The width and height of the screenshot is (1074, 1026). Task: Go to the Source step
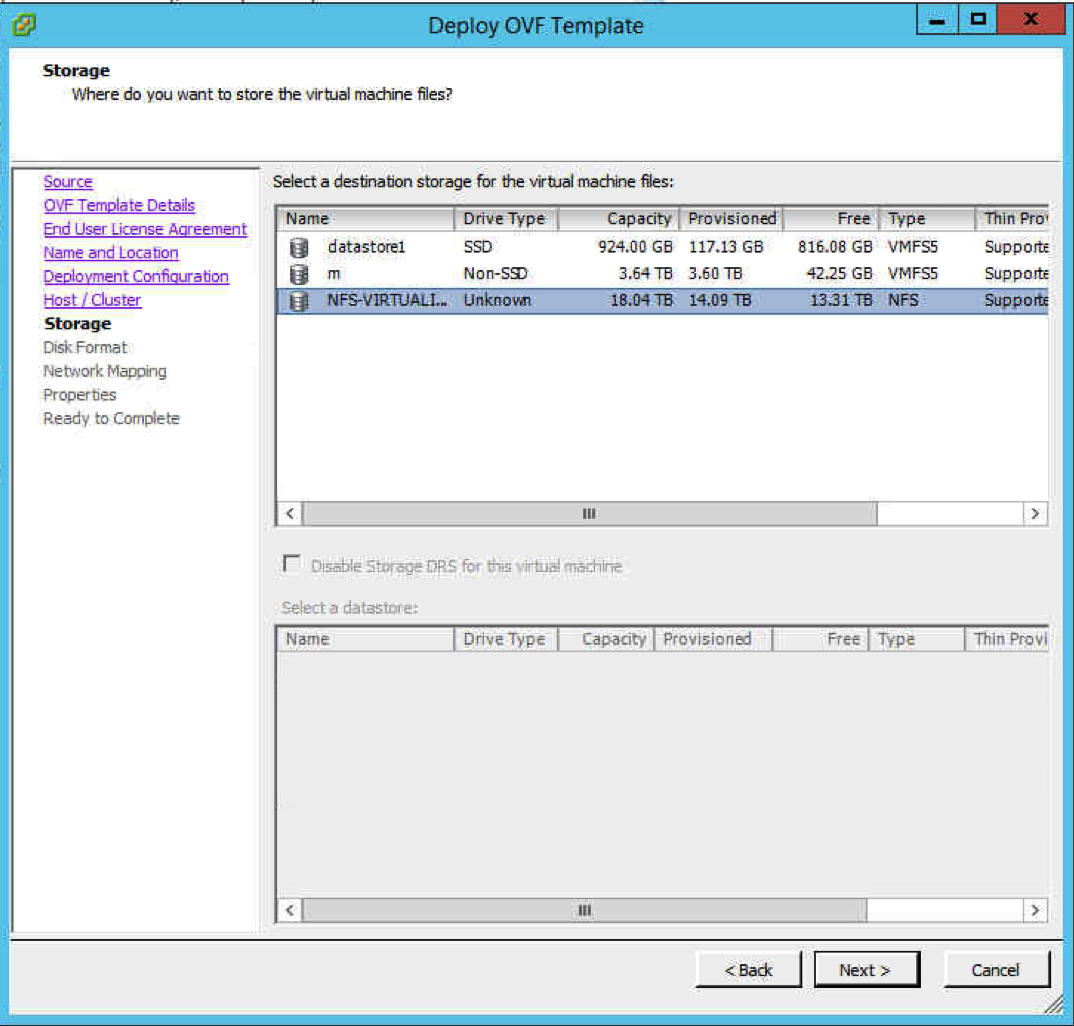[x=68, y=182]
